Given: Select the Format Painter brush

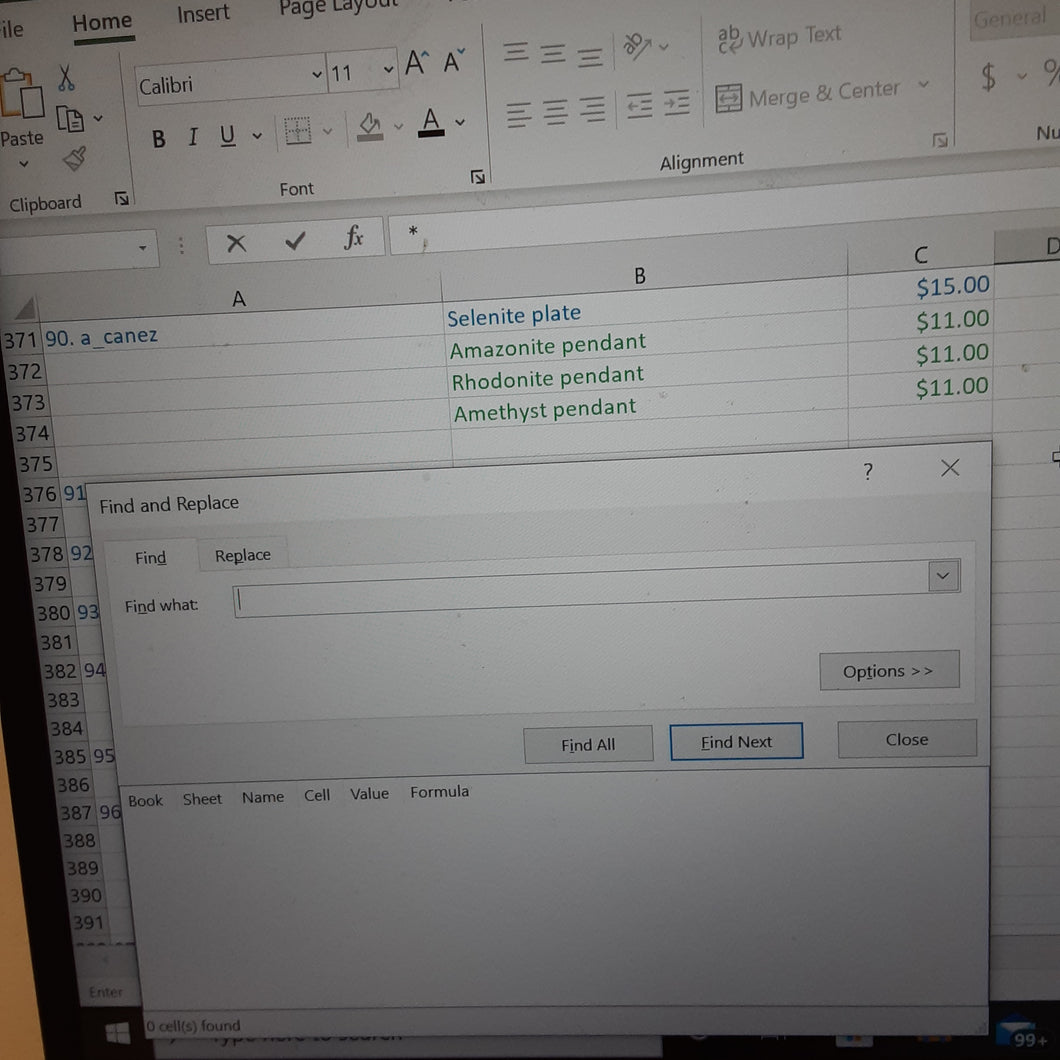Looking at the screenshot, I should coord(74,158).
